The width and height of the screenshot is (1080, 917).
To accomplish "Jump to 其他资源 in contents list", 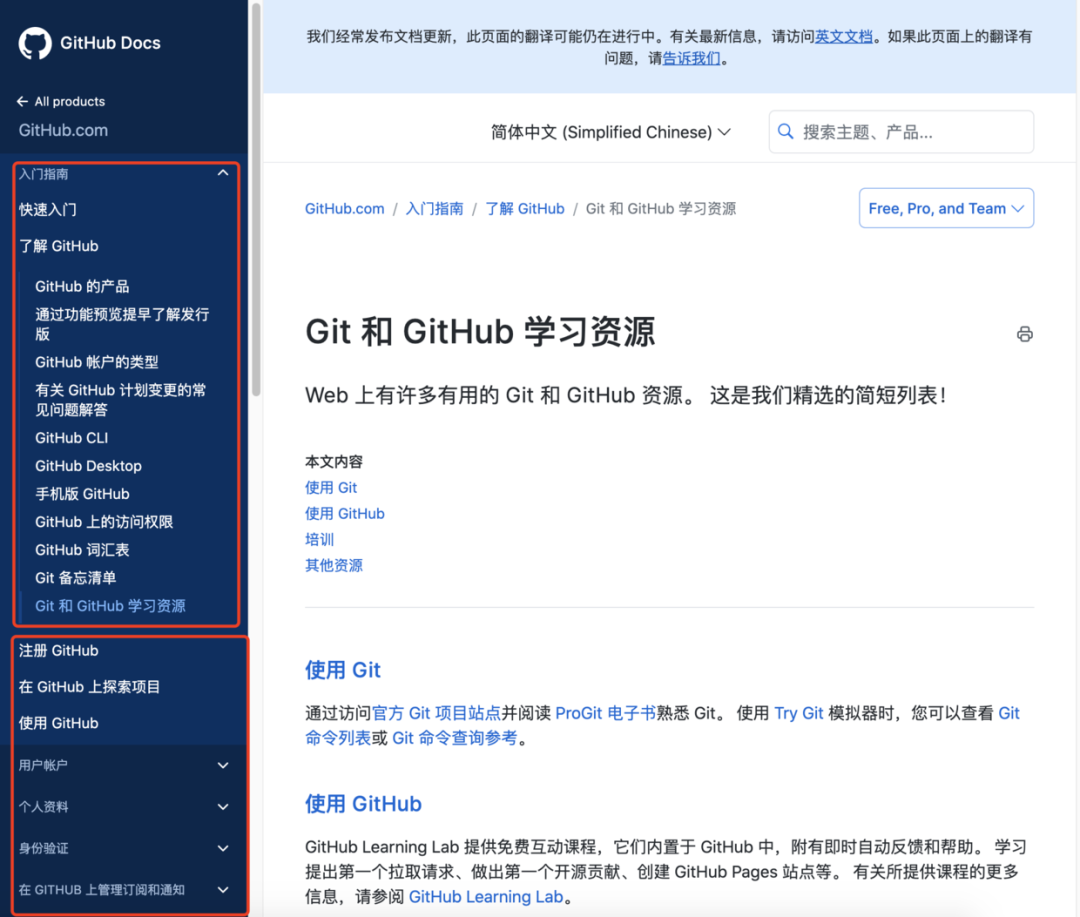I will (x=334, y=566).
